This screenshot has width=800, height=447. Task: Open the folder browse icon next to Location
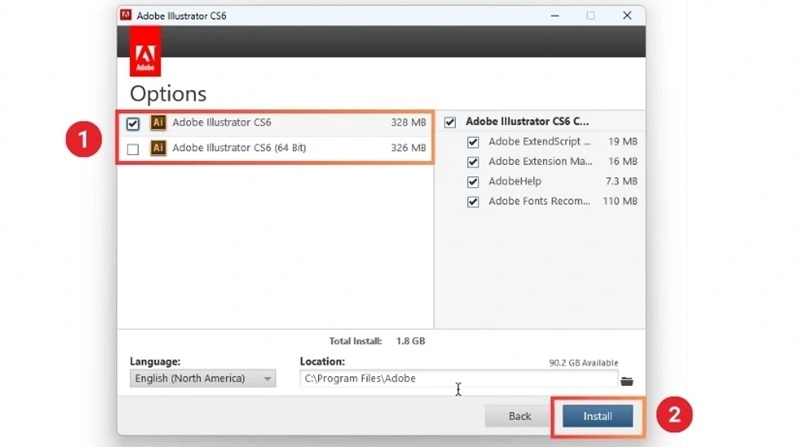(627, 380)
